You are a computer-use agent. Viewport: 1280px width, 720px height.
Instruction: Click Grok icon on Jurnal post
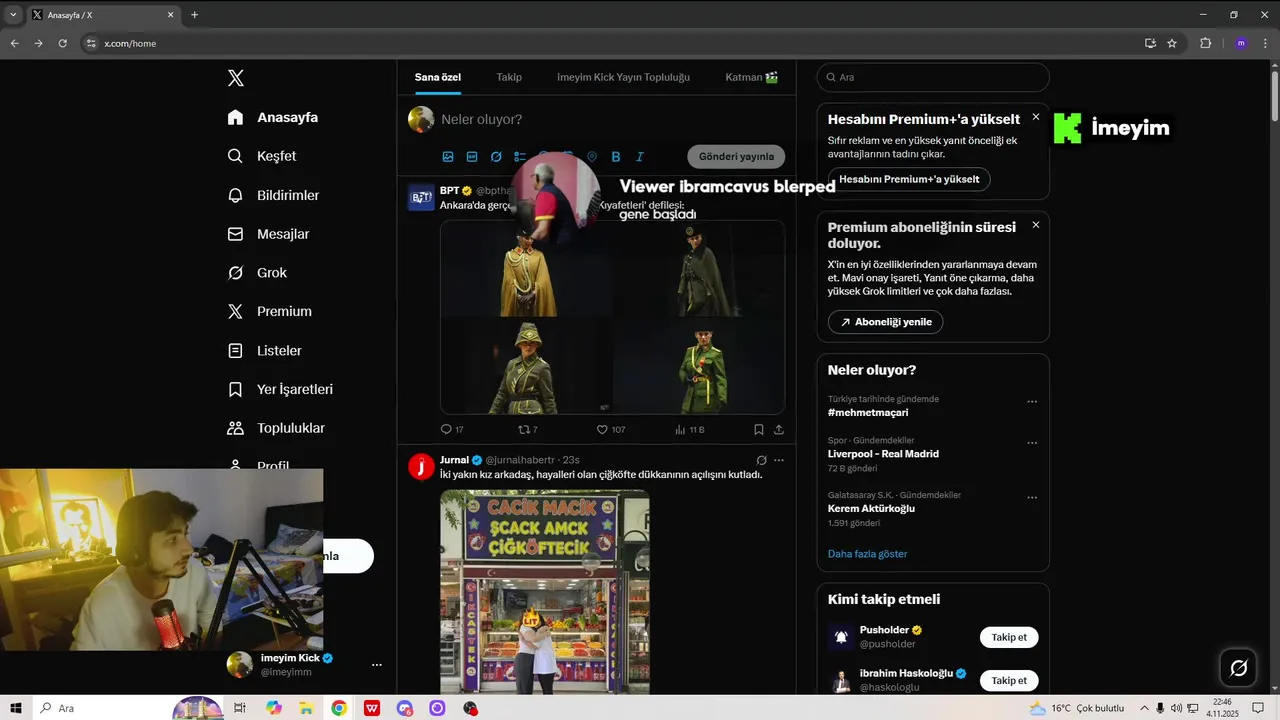click(761, 460)
